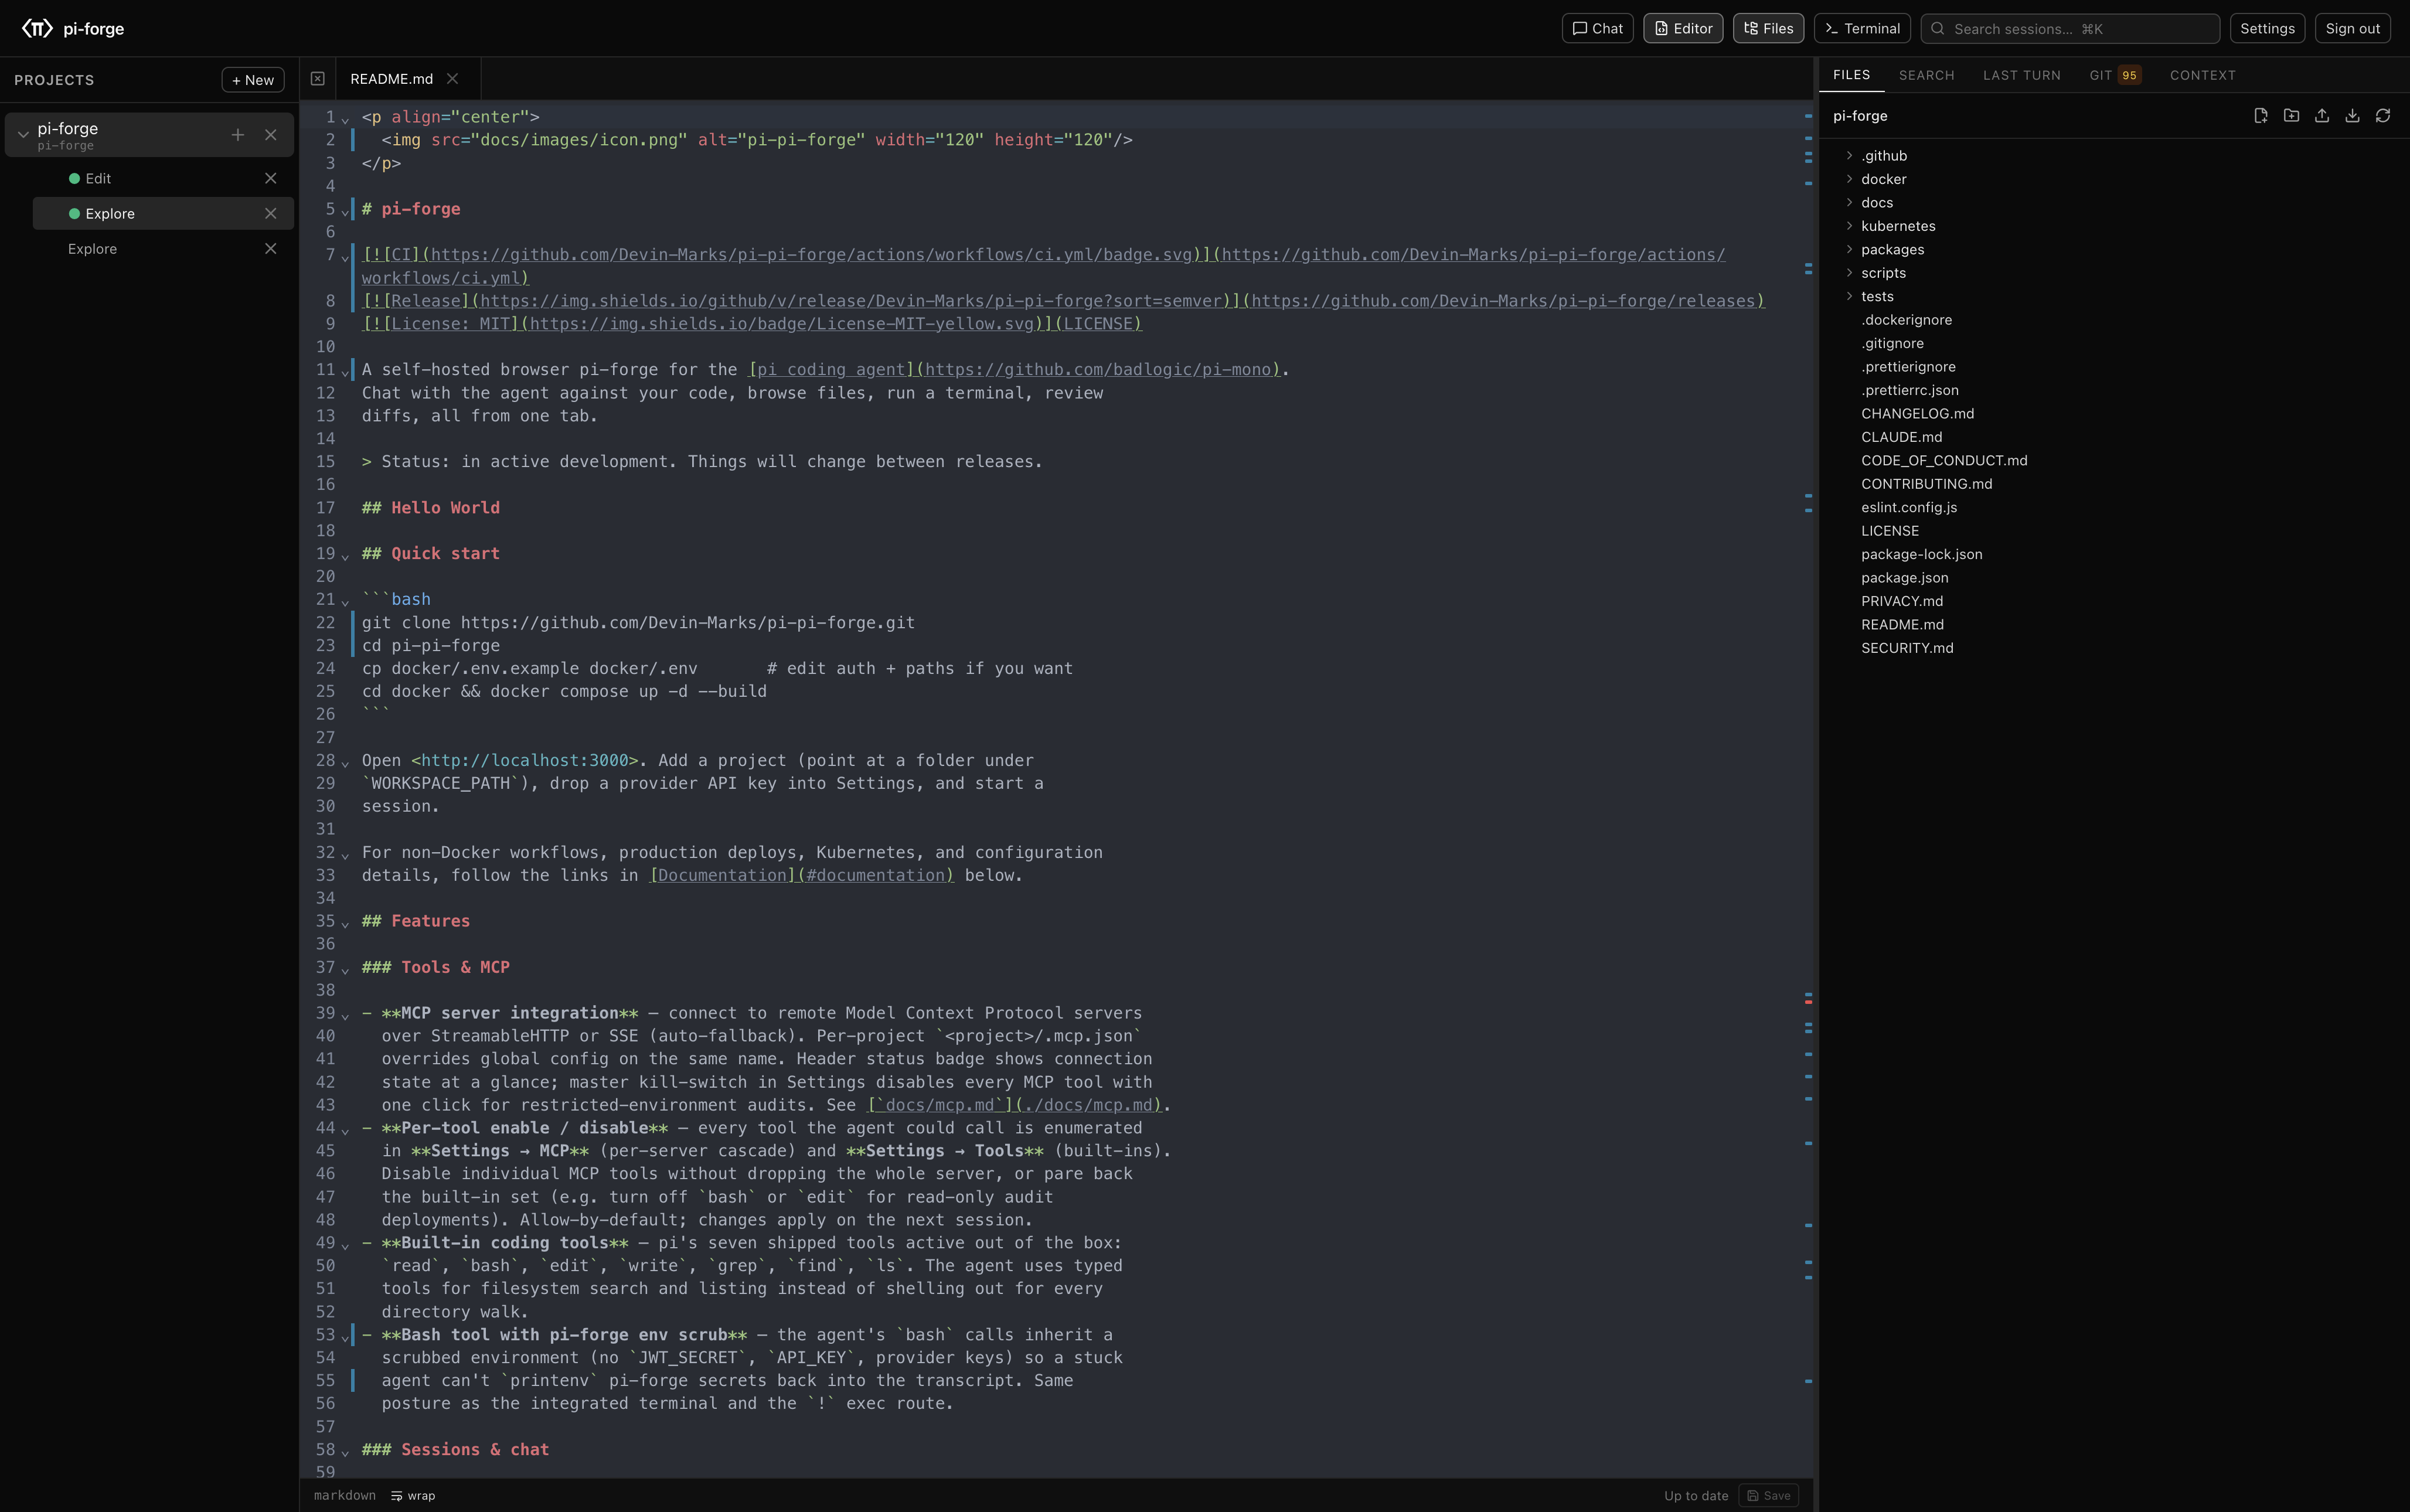The height and width of the screenshot is (1512, 2410).
Task: Open PRIVACY.md file
Action: click(x=1902, y=601)
